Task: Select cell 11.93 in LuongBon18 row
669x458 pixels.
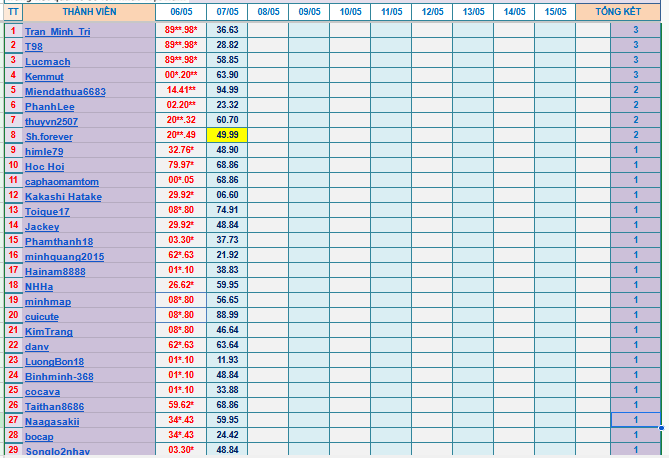Action: (227, 360)
